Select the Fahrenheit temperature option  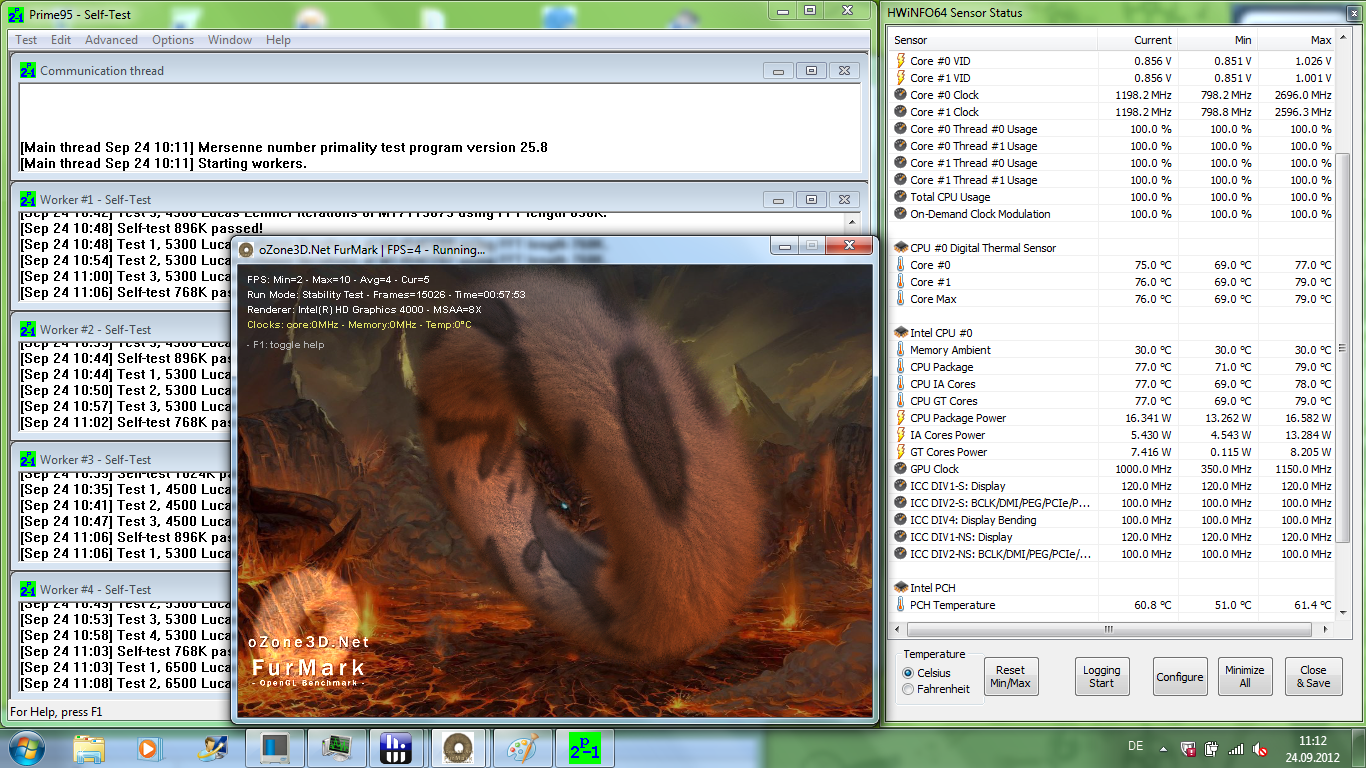[908, 689]
